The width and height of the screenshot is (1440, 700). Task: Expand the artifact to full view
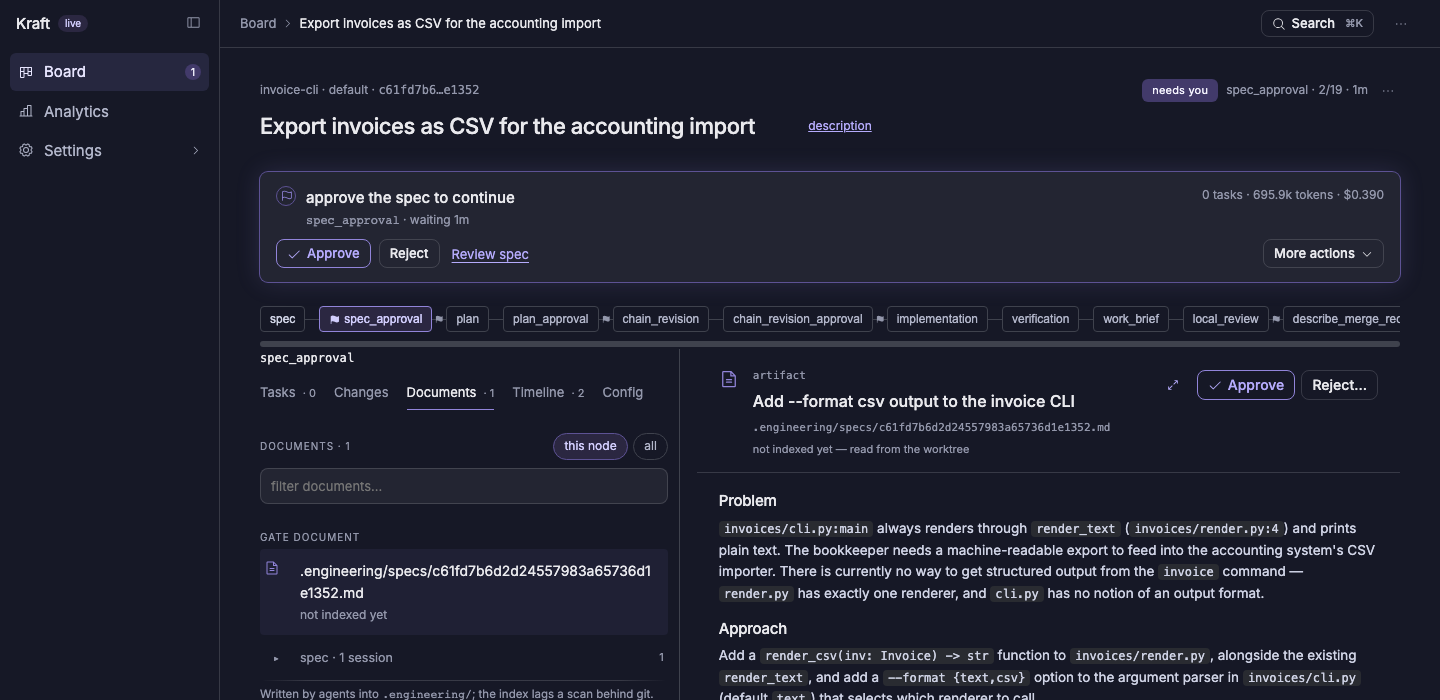[1173, 385]
